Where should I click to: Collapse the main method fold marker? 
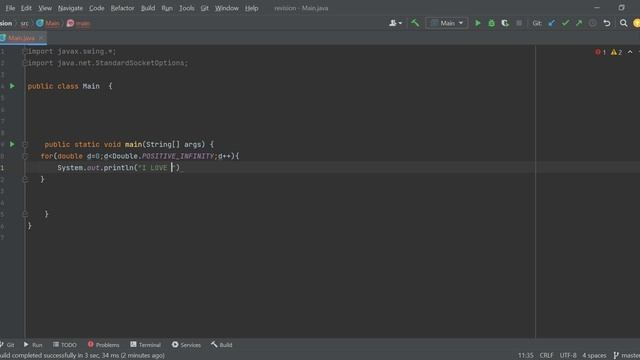tap(24, 144)
